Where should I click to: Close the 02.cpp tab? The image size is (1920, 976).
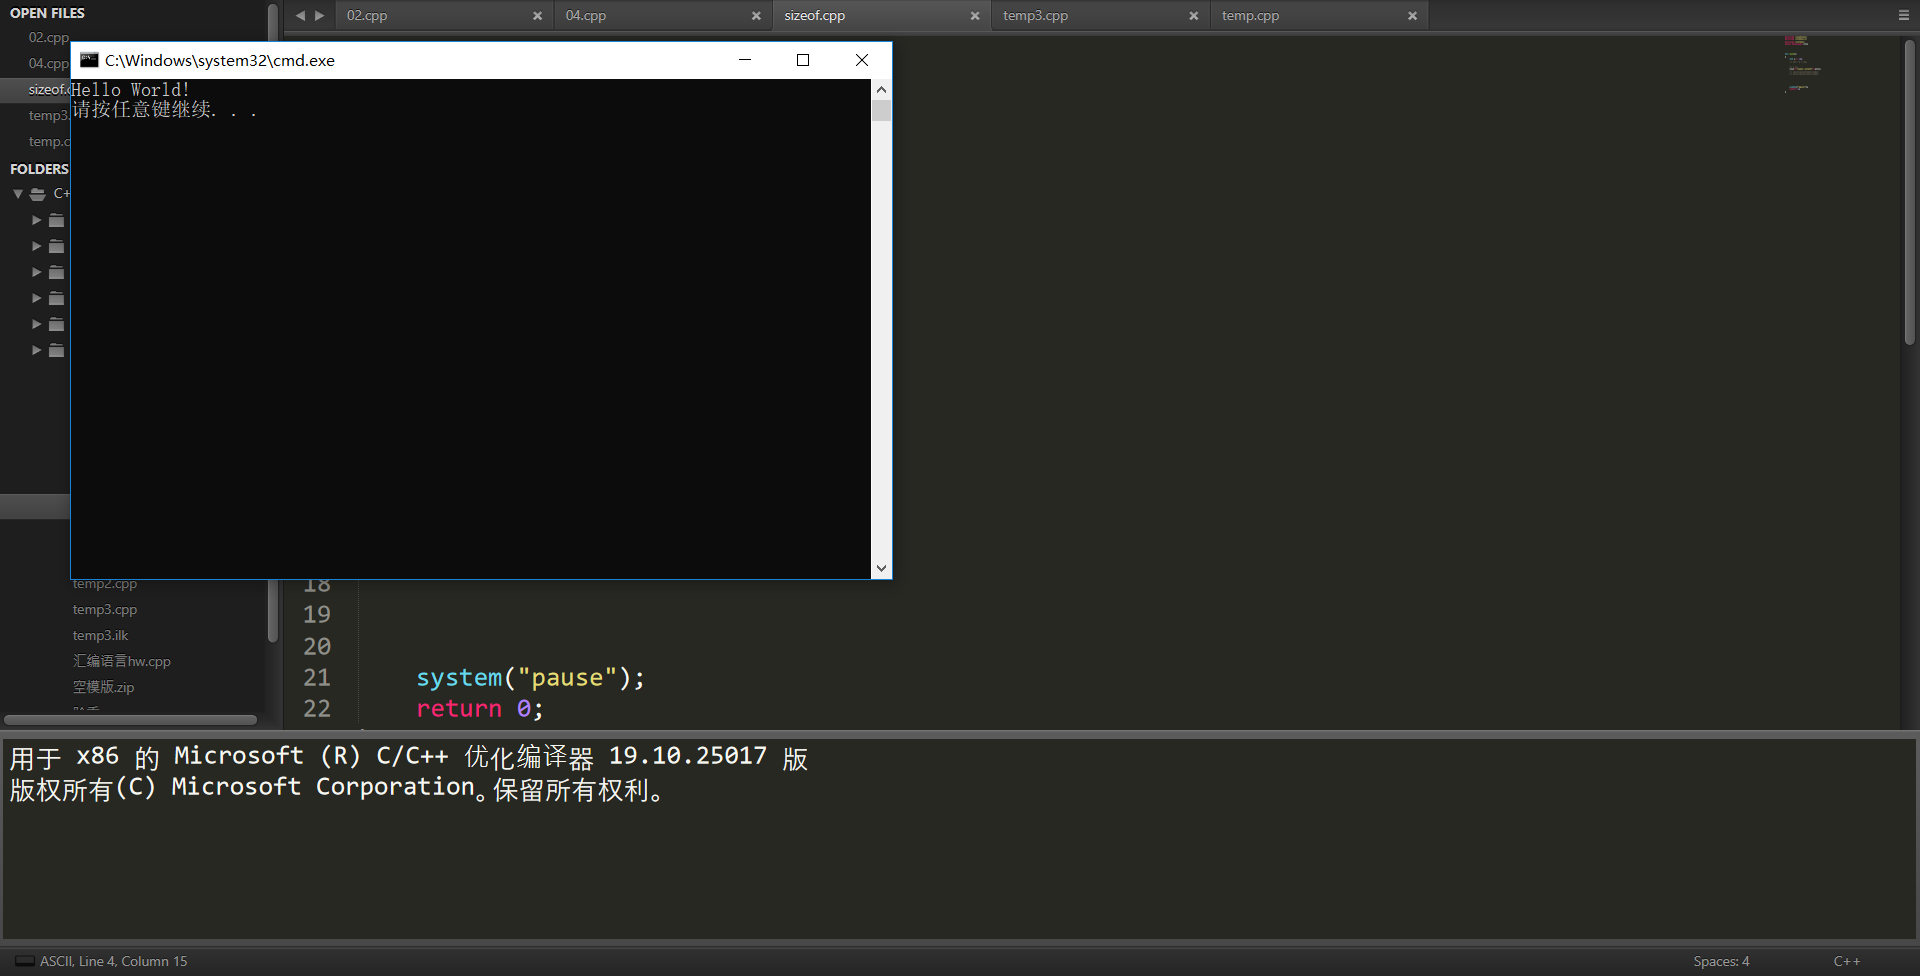[x=537, y=16]
